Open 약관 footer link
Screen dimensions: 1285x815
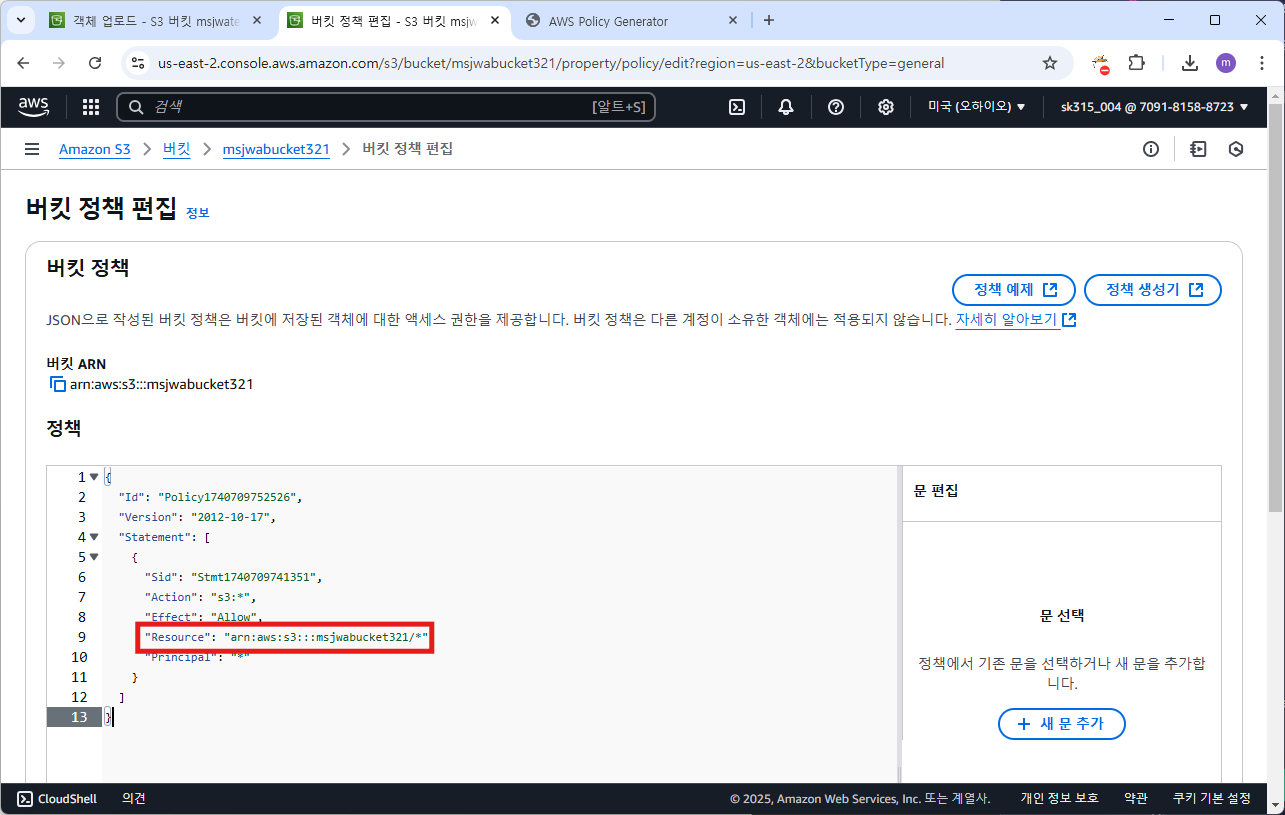pyautogui.click(x=1136, y=798)
